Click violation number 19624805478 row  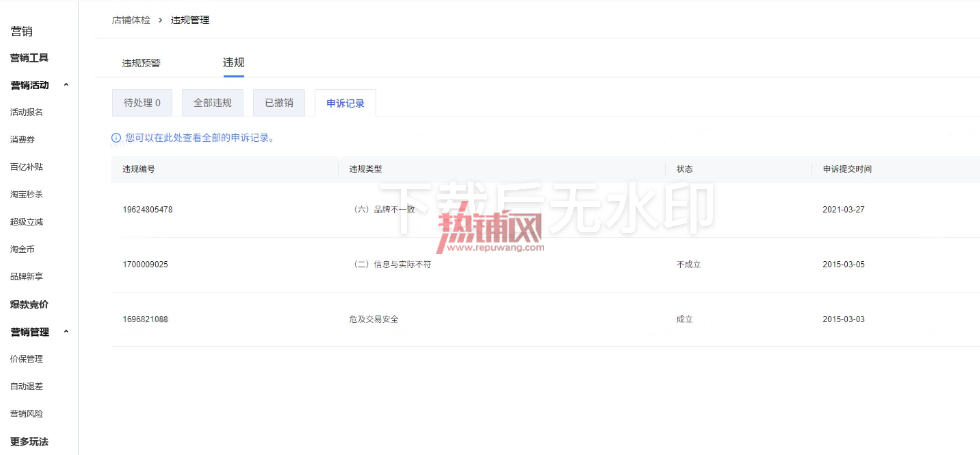pyautogui.click(x=545, y=210)
